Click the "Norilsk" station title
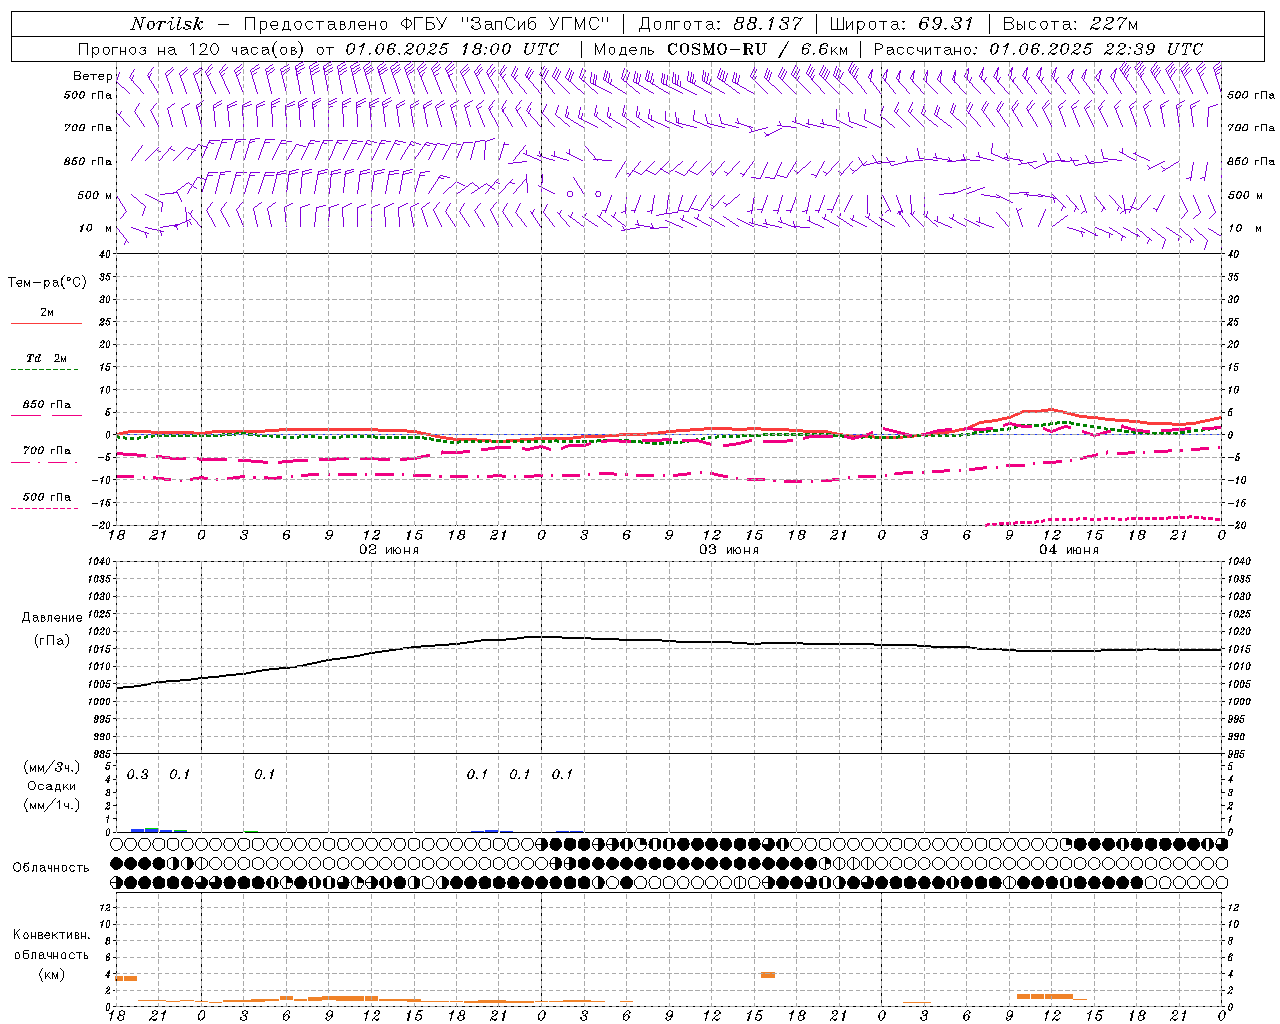Image resolution: width=1280 pixels, height=1024 pixels. pyautogui.click(x=167, y=24)
